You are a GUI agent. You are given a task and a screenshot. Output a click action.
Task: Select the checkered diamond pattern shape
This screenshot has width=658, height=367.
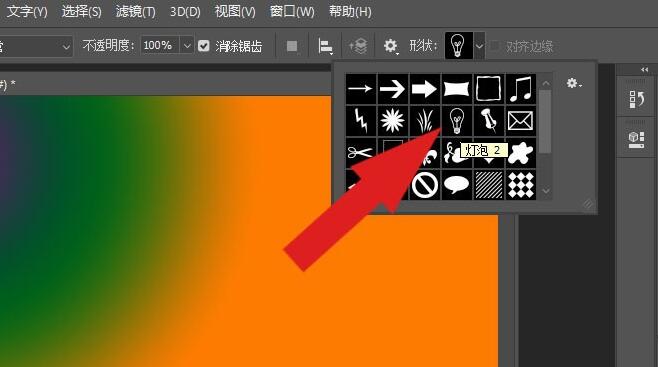(521, 185)
